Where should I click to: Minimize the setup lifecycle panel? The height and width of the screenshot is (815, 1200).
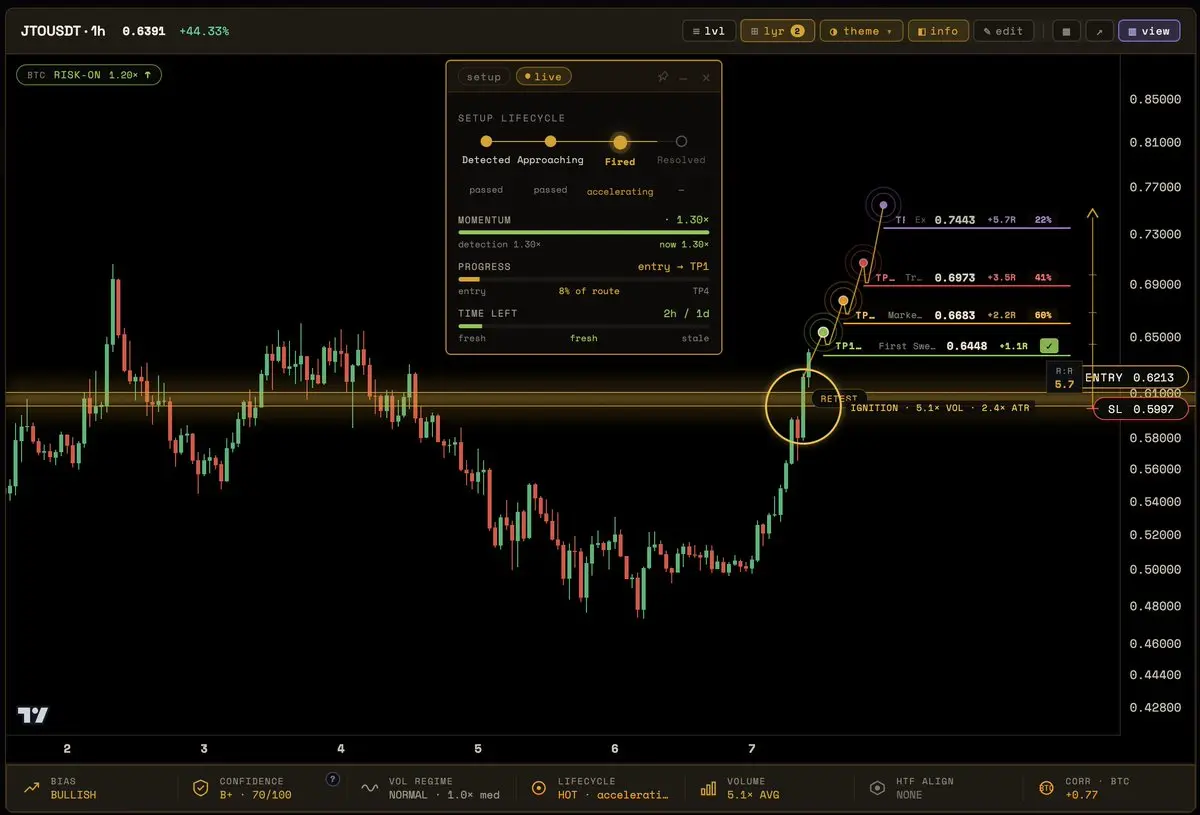click(684, 77)
